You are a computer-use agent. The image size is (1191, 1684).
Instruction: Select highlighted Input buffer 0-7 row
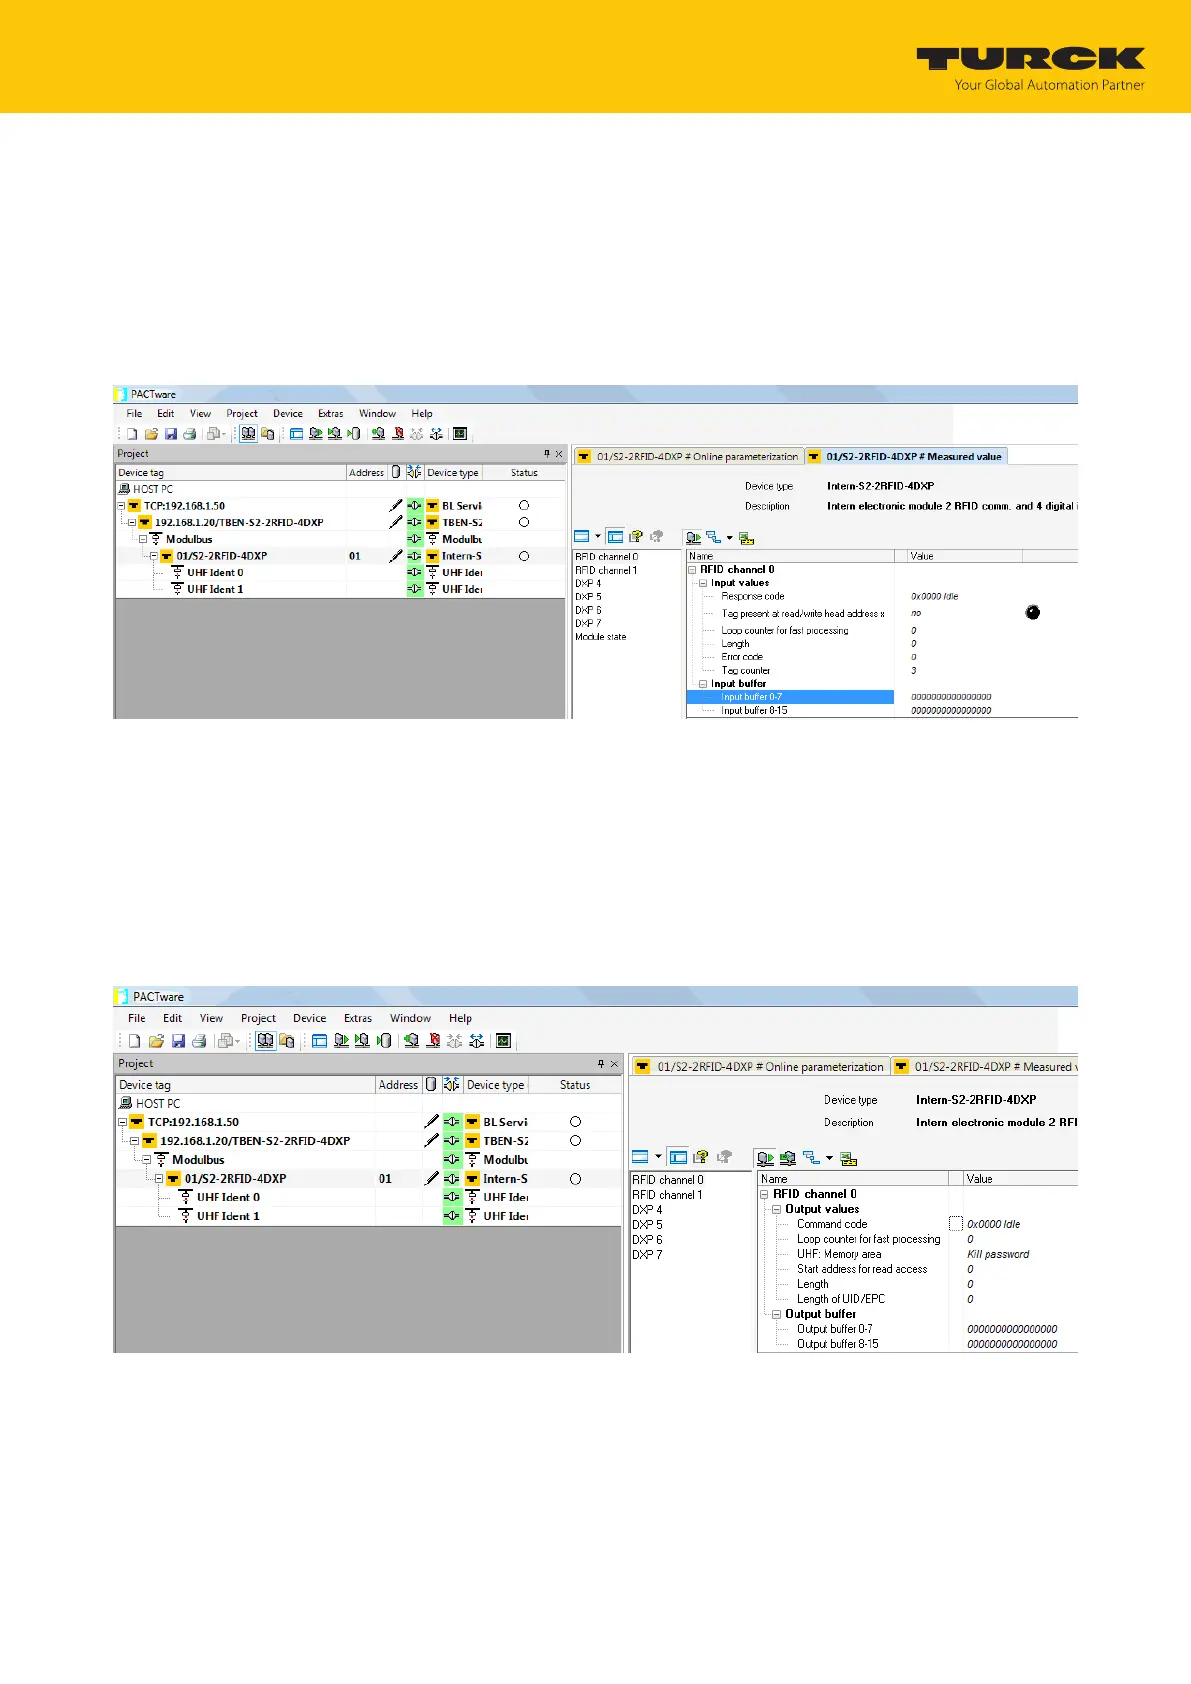click(790, 697)
